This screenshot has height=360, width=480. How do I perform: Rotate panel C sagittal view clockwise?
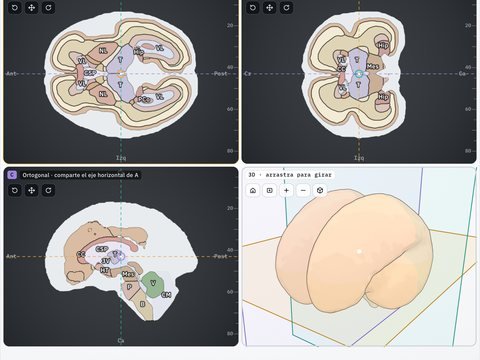tap(49, 190)
